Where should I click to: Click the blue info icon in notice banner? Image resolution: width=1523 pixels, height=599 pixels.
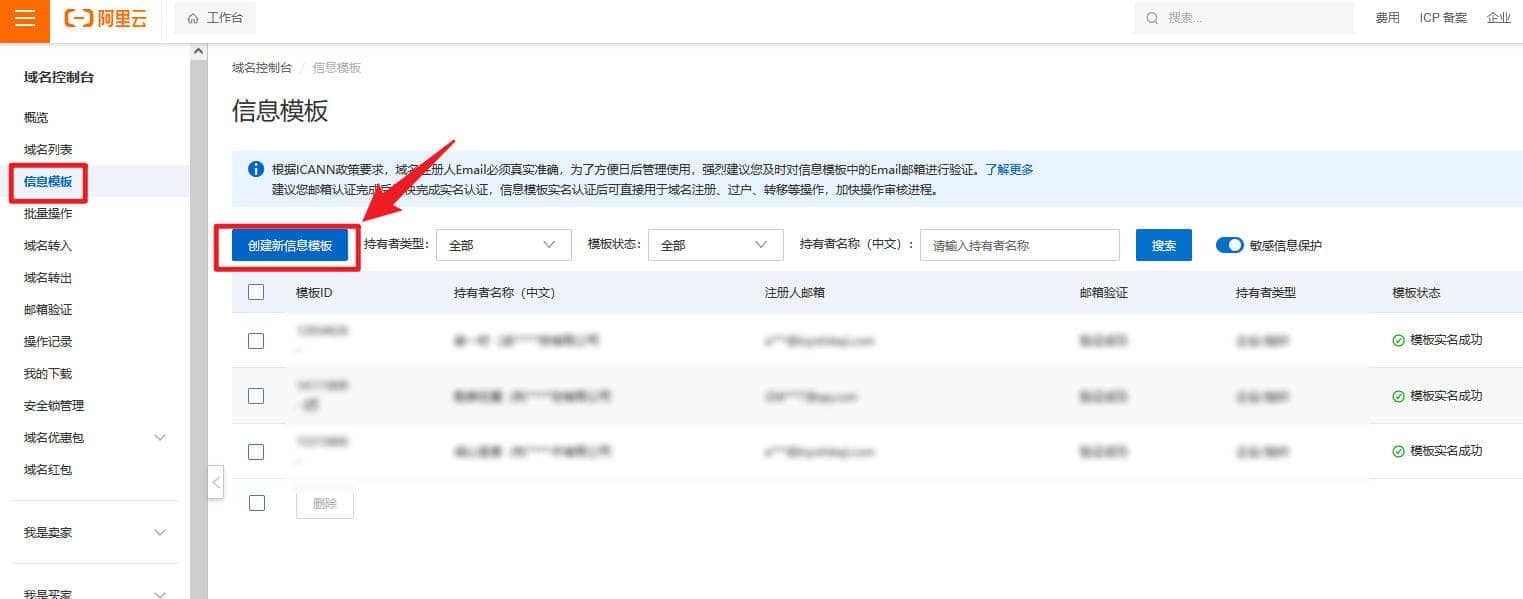tap(256, 169)
